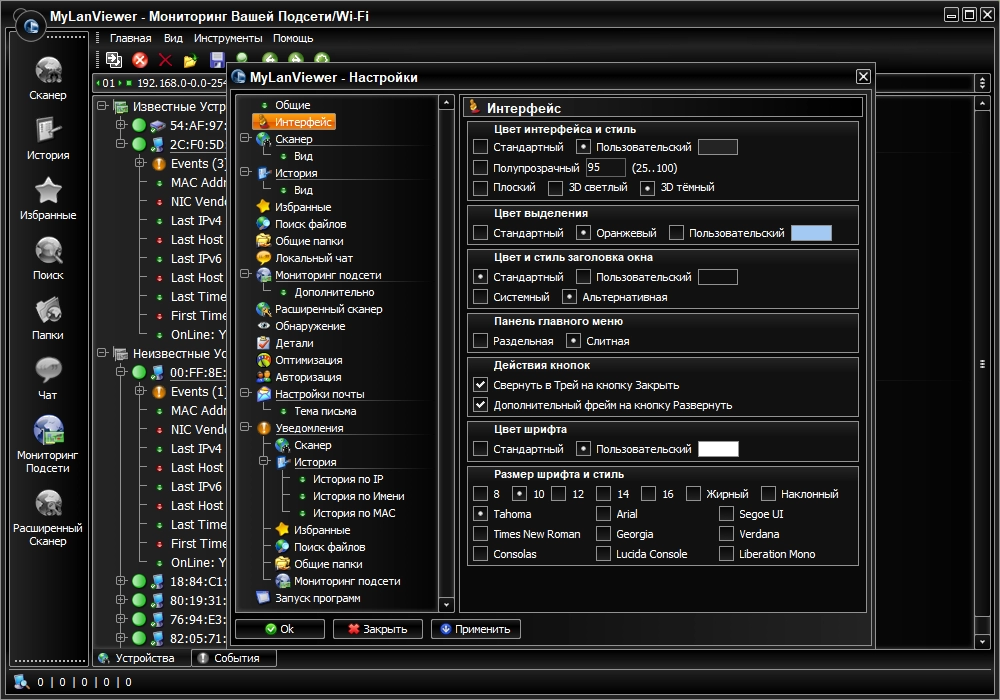The height and width of the screenshot is (700, 1000).
Task: Open the Инструменты menu
Action: coord(229,38)
